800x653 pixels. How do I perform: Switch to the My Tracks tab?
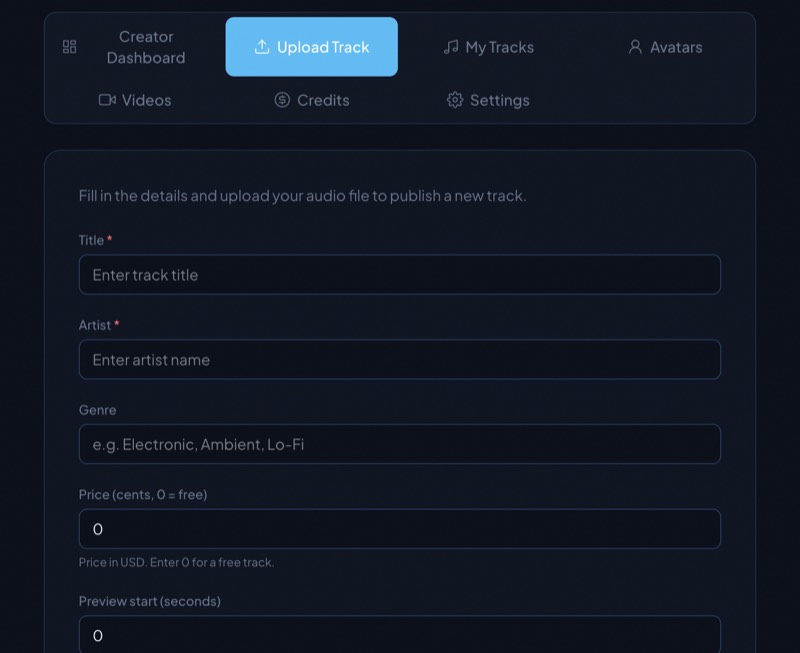pyautogui.click(x=489, y=46)
